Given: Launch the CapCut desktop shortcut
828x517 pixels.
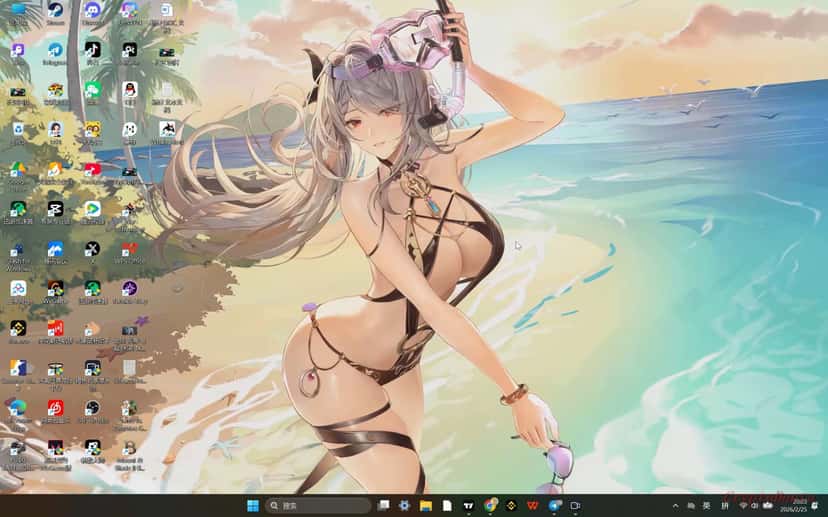Looking at the screenshot, I should [55, 209].
